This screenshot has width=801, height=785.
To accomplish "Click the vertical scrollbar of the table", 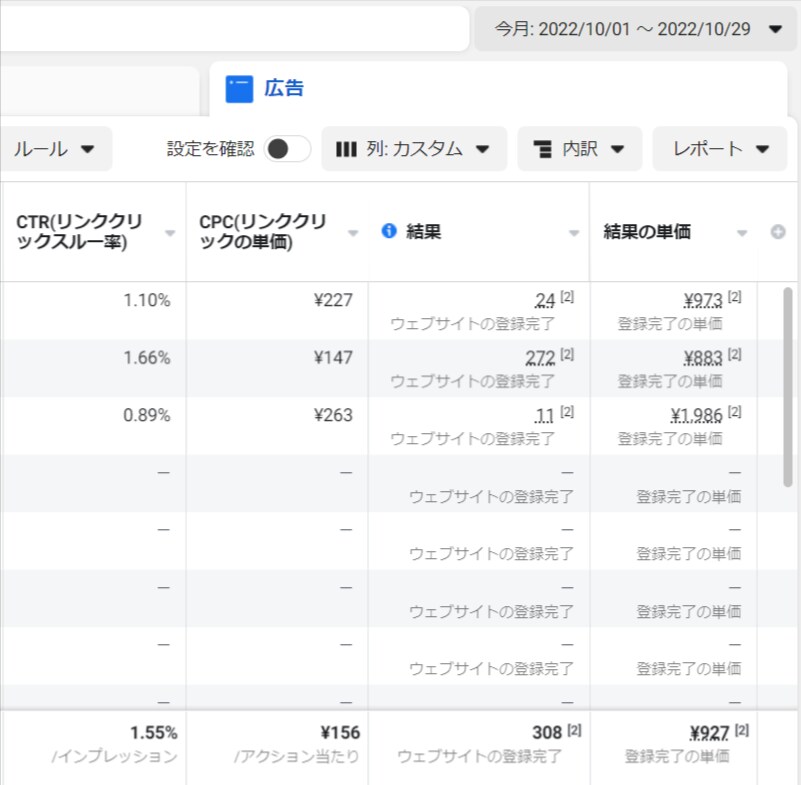I will [788, 387].
